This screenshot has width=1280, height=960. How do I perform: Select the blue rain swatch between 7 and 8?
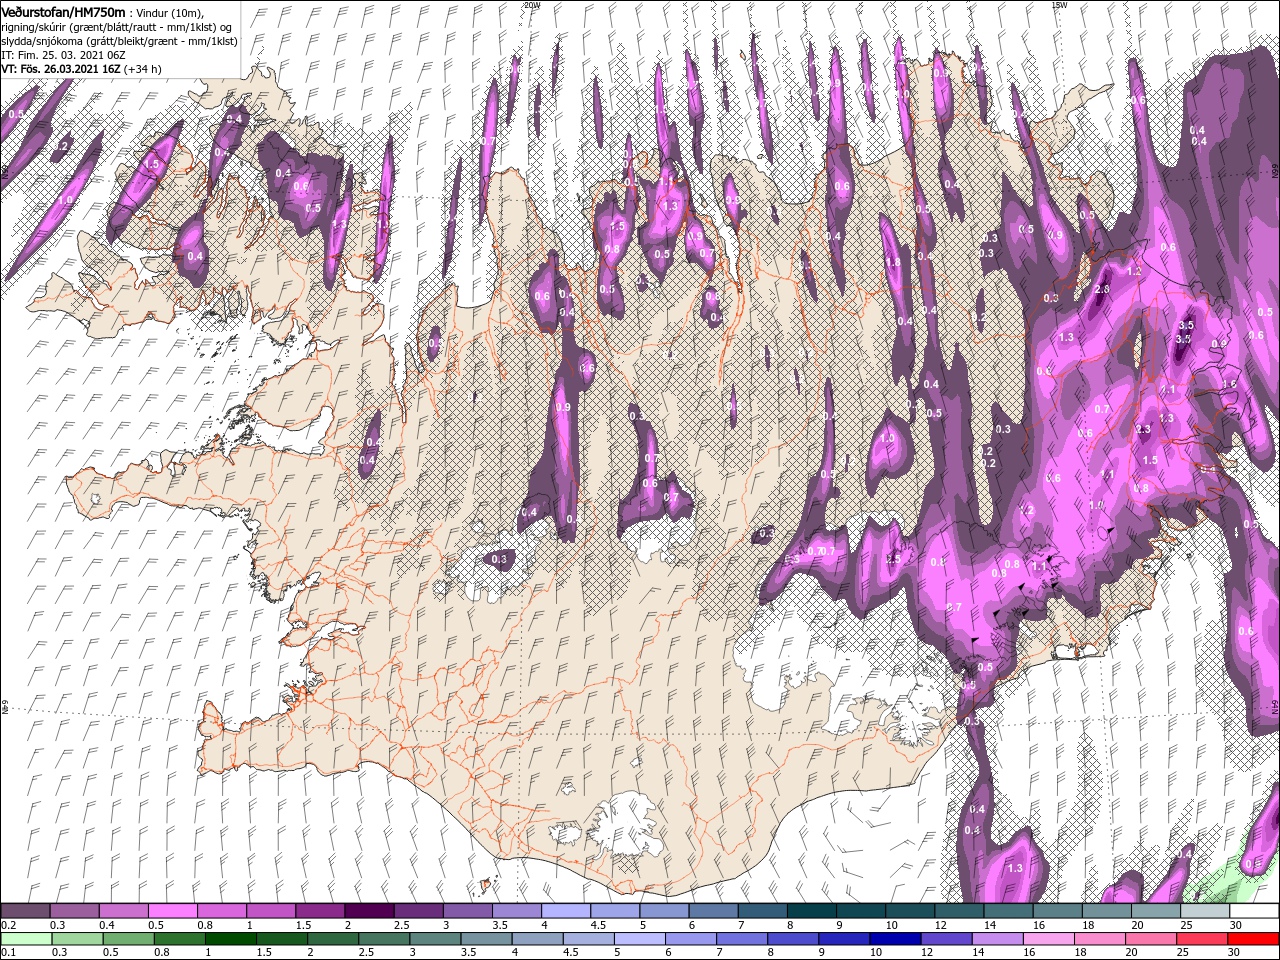(742, 939)
